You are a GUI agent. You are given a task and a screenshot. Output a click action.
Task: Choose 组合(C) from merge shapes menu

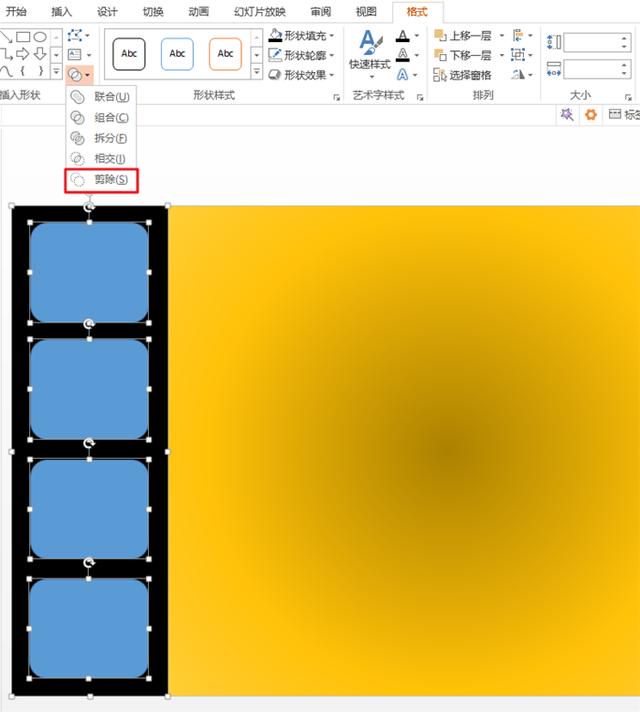point(101,118)
